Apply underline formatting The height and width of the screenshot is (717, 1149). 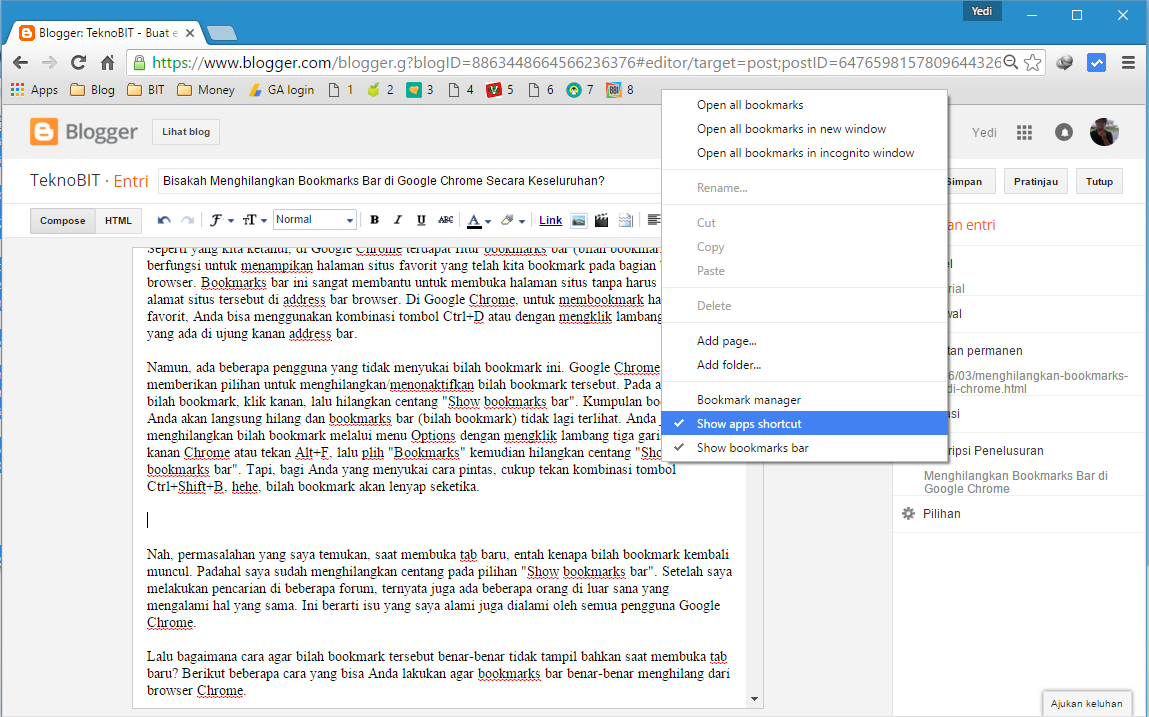click(421, 220)
